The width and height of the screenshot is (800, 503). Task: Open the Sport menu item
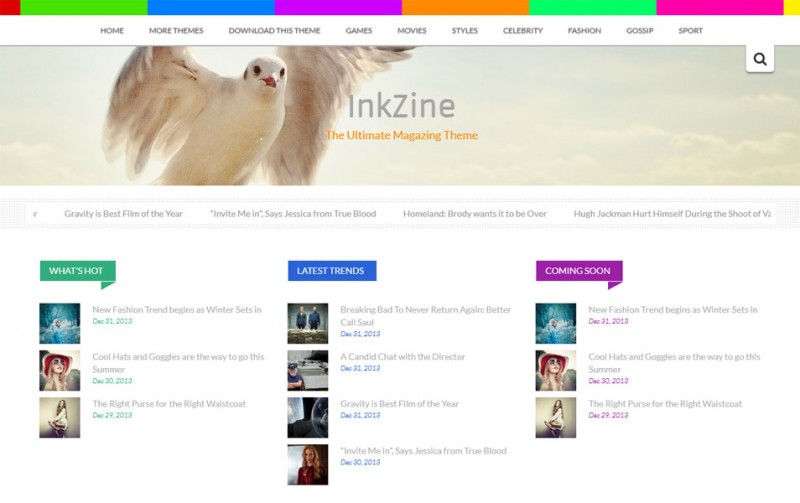point(690,31)
